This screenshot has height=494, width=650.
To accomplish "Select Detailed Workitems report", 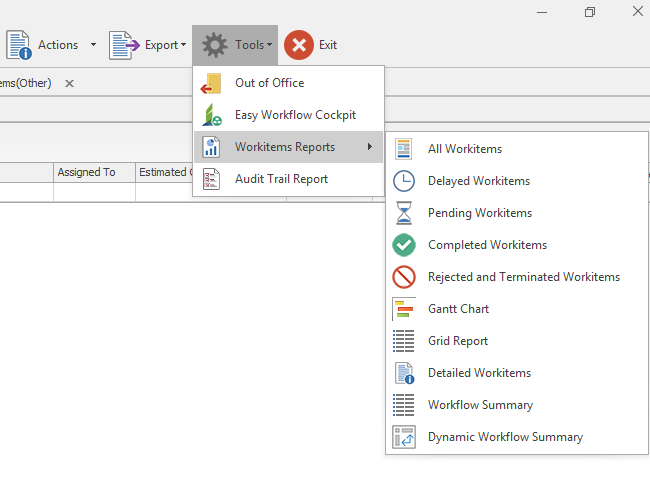I will point(479,373).
